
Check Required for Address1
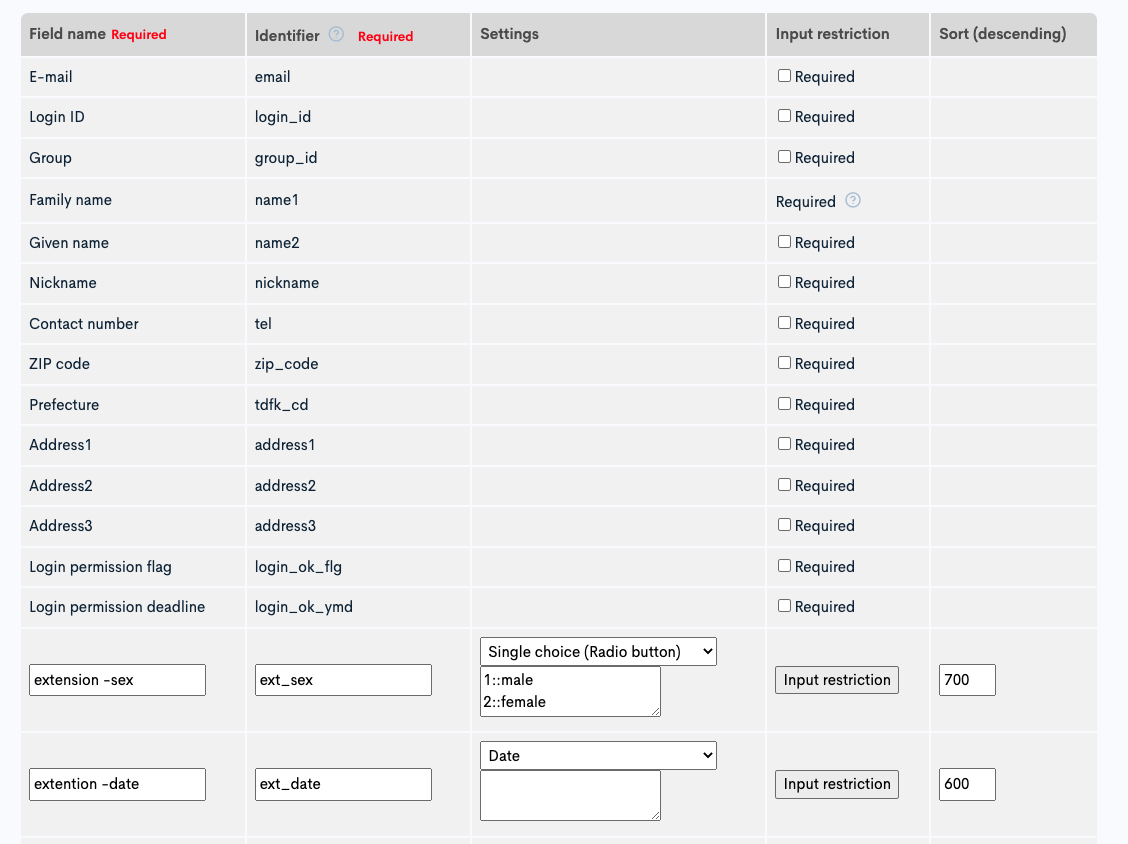[785, 444]
